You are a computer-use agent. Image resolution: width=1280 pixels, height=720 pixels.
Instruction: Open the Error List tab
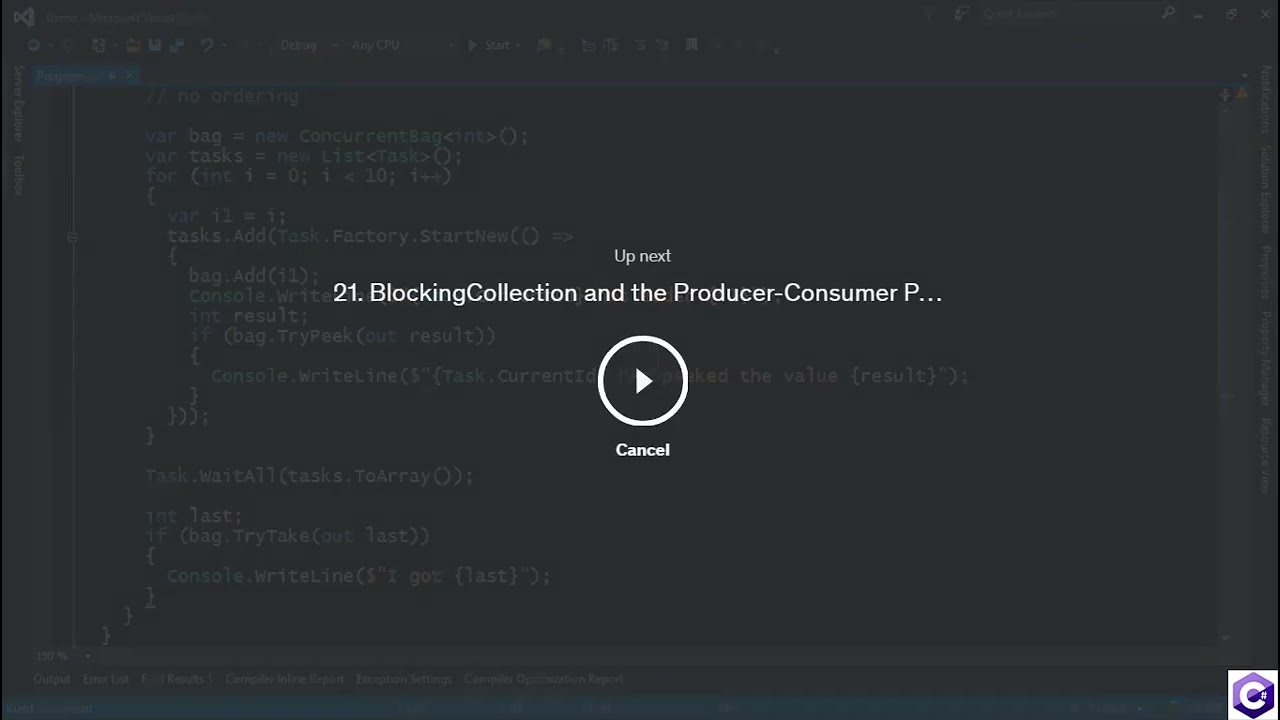click(106, 679)
